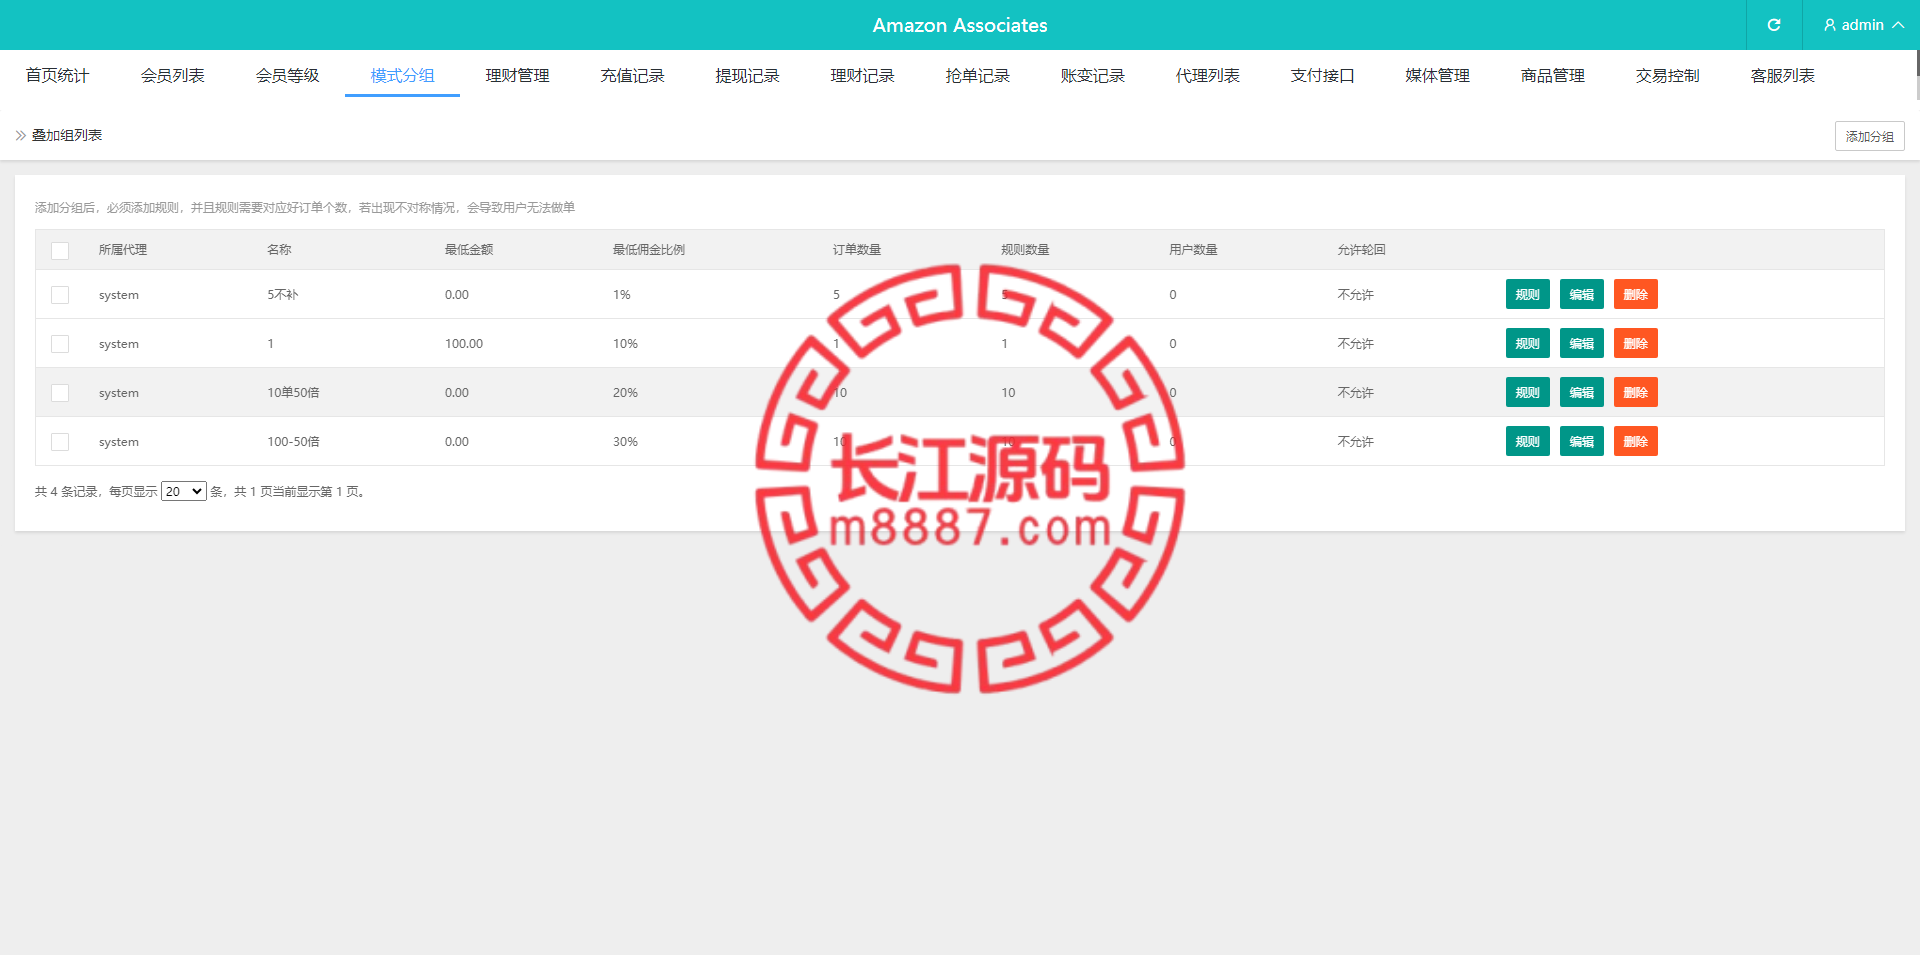Open 客服列表 tab
The image size is (1920, 955).
(x=1782, y=76)
